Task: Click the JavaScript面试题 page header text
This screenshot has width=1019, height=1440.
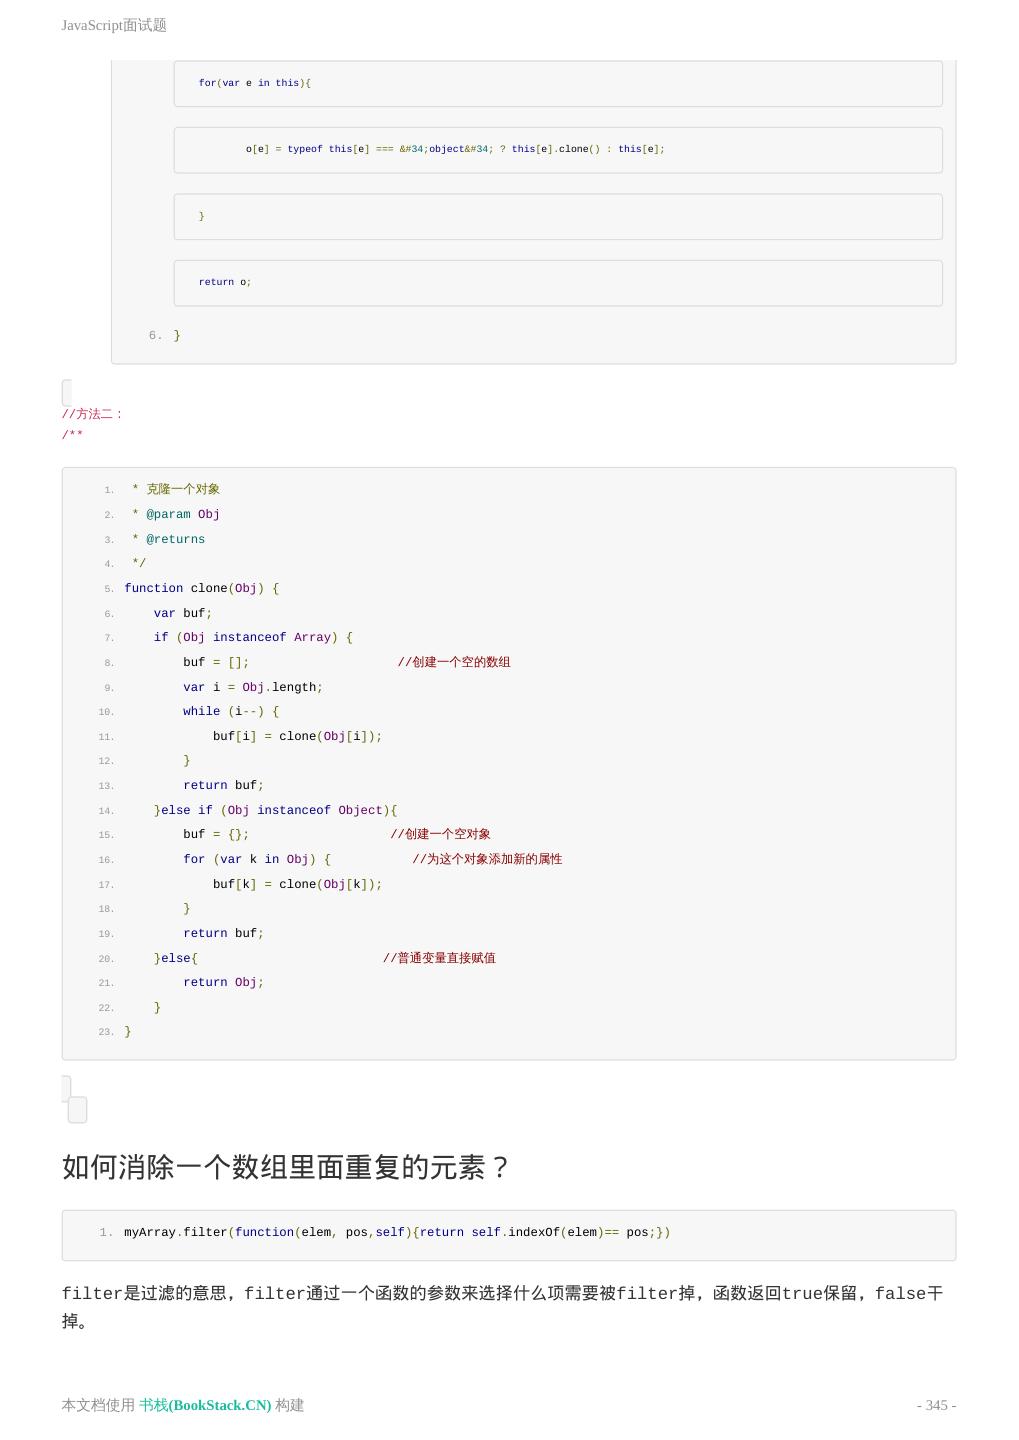Action: pos(114,25)
